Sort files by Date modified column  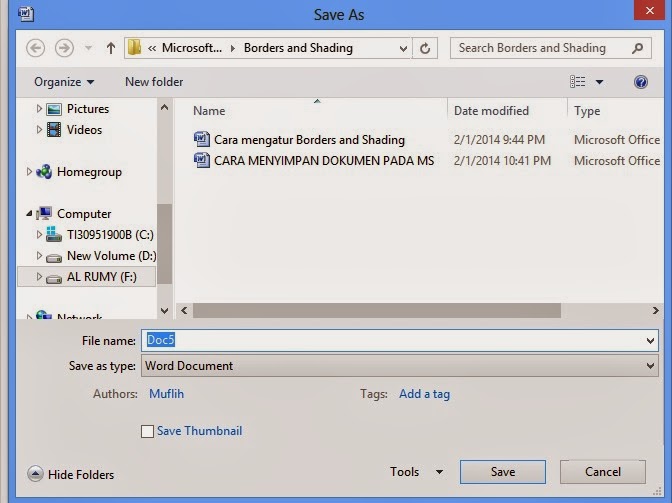[x=491, y=111]
